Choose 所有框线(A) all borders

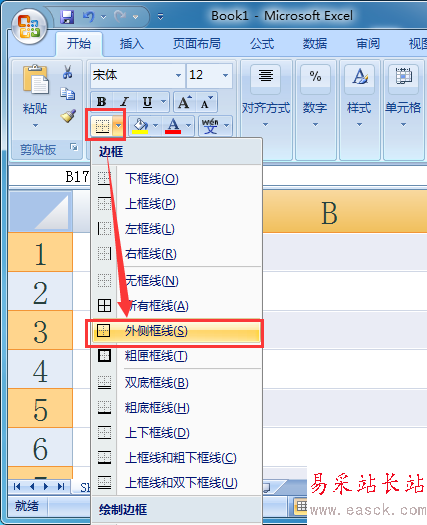176,305
